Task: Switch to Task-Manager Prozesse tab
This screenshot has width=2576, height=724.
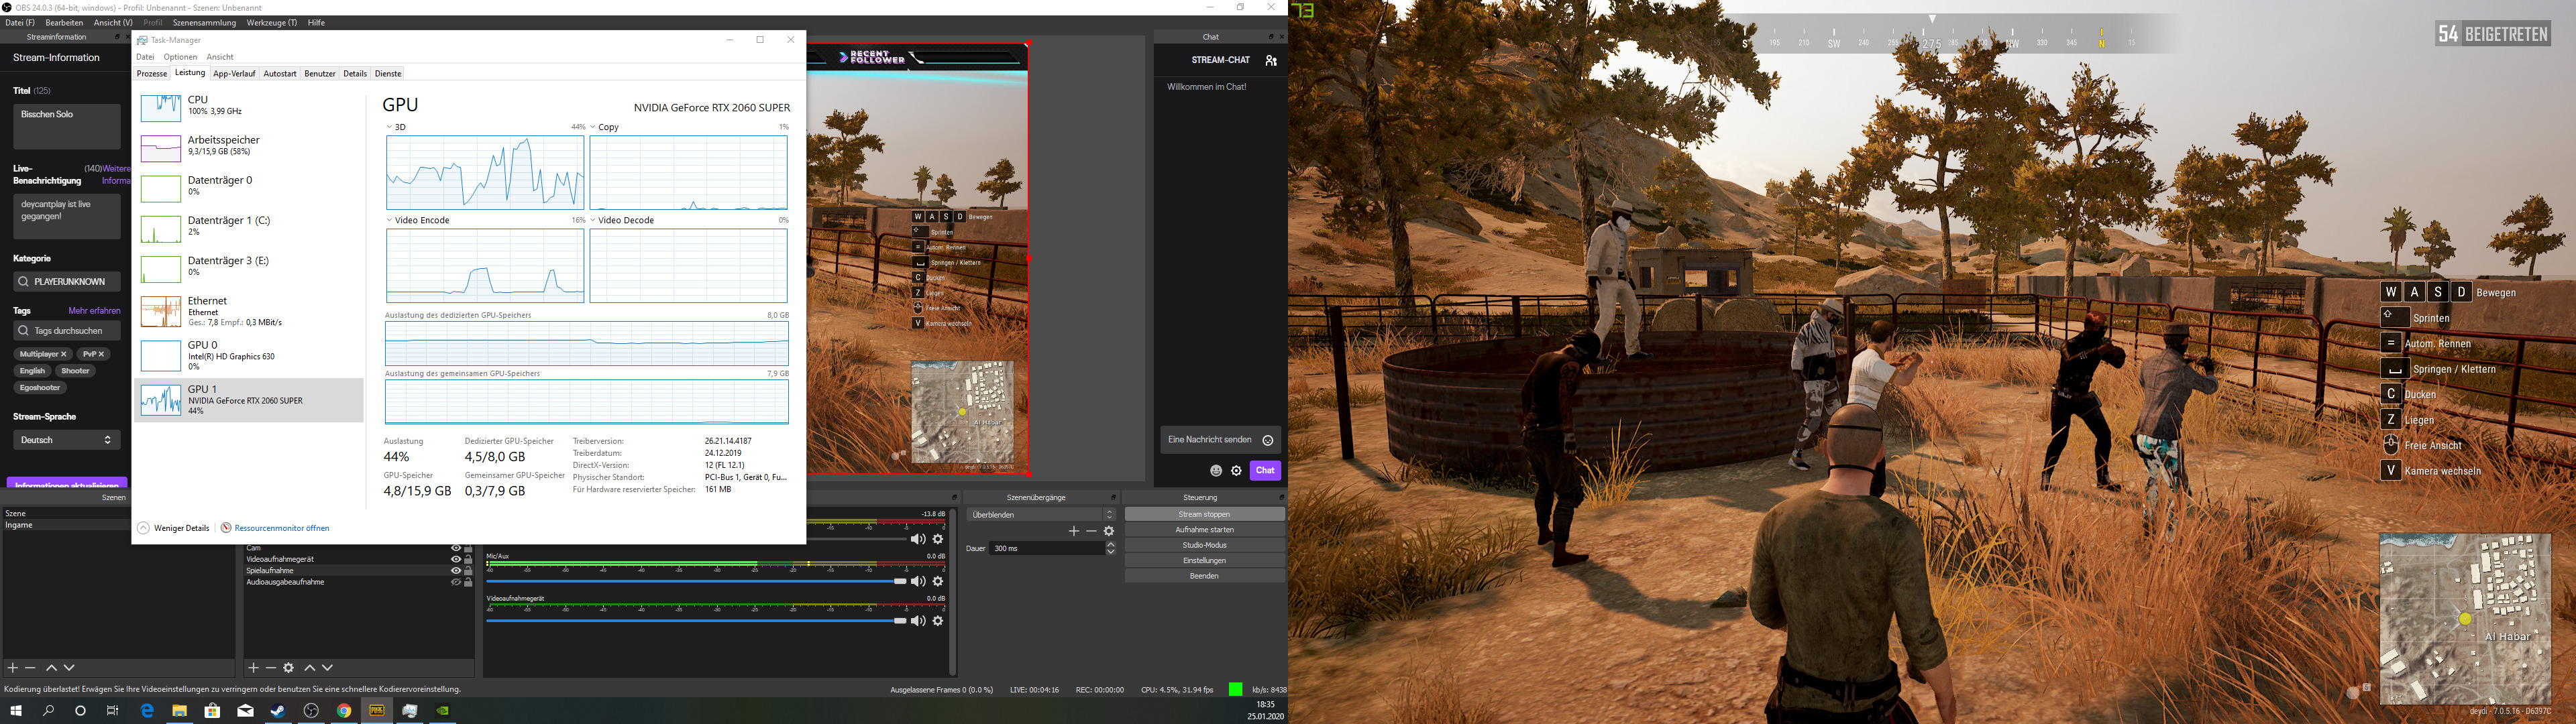Action: 152,74
